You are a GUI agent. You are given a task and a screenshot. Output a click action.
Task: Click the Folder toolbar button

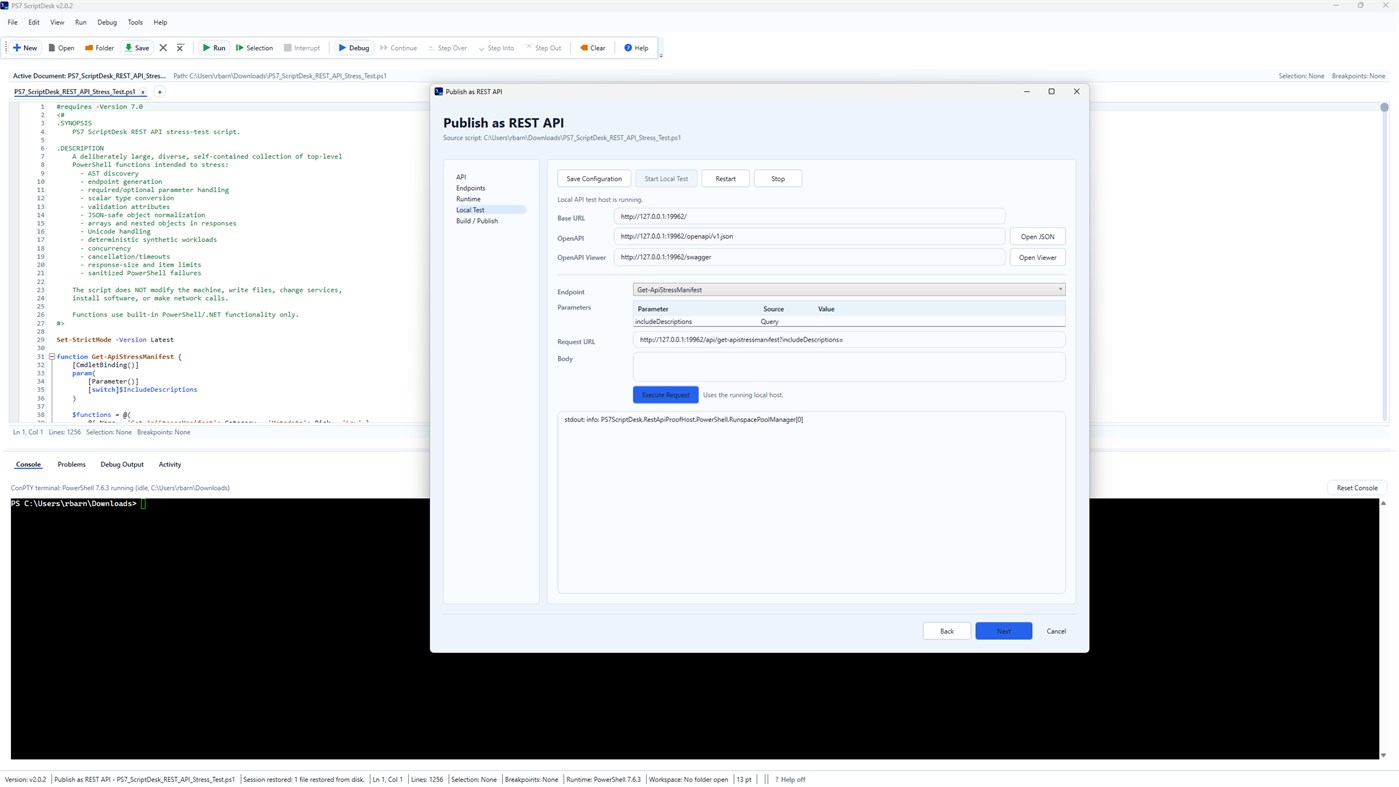99,48
